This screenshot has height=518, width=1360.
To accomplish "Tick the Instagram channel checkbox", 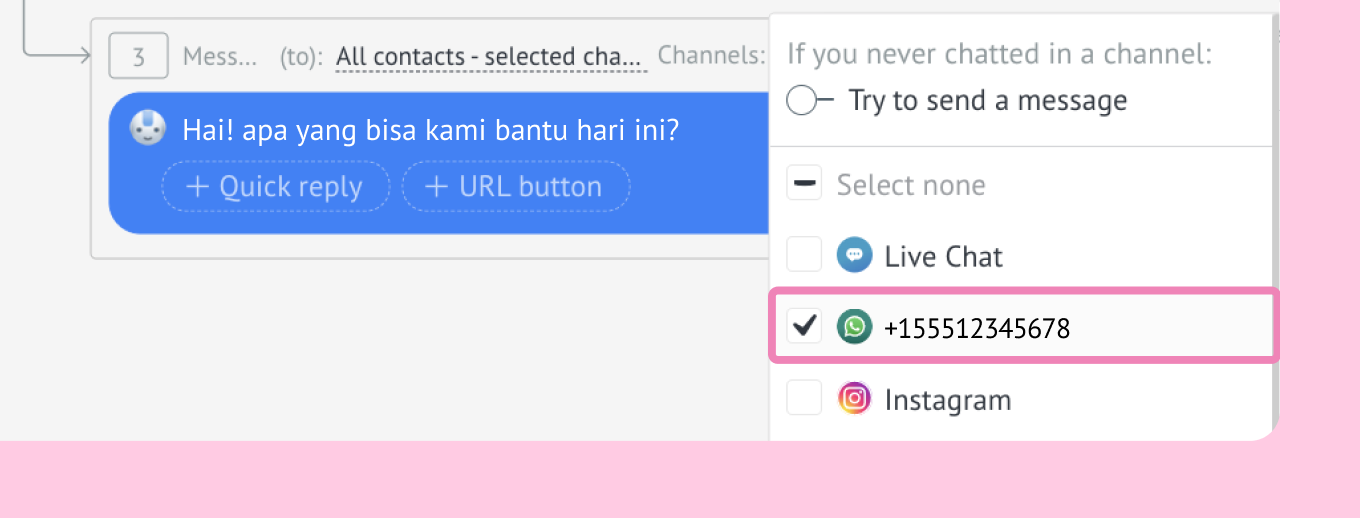I will 803,398.
